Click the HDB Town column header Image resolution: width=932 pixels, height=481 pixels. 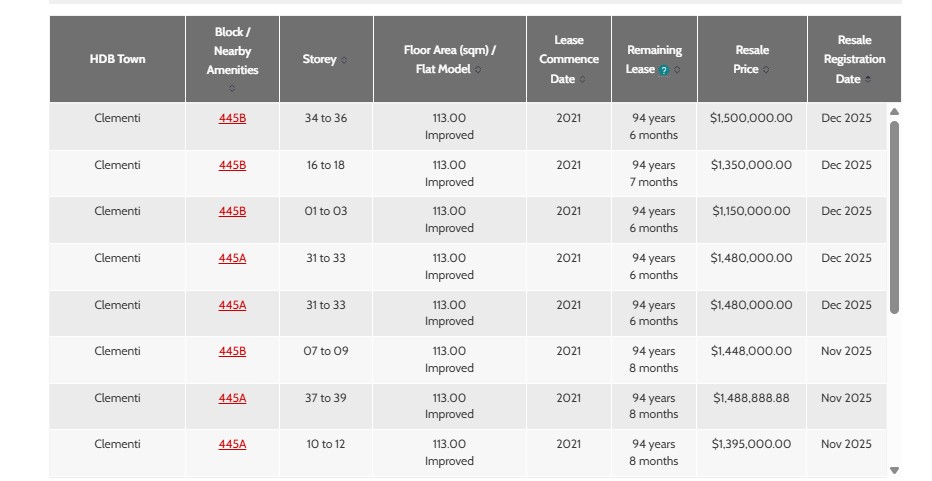point(117,59)
